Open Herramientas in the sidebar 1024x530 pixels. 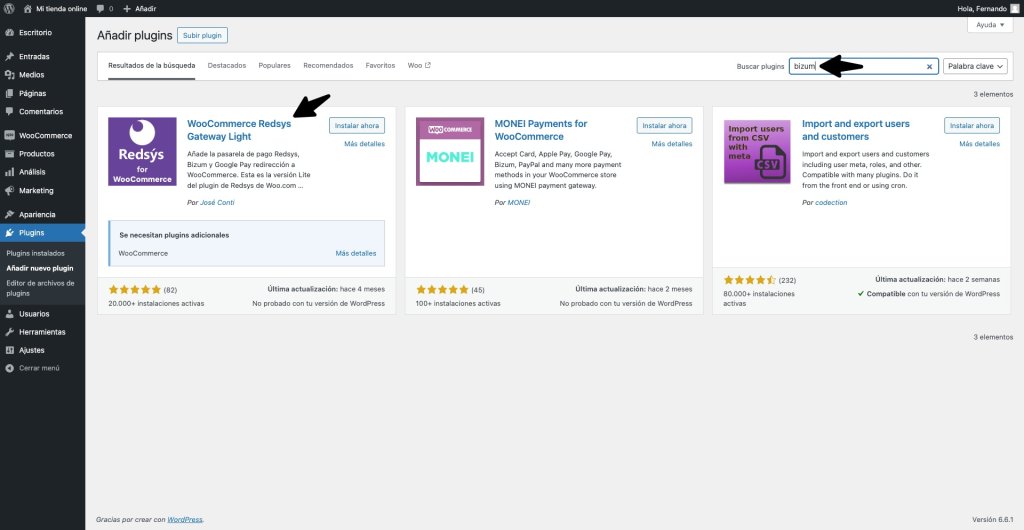pyautogui.click(x=42, y=332)
